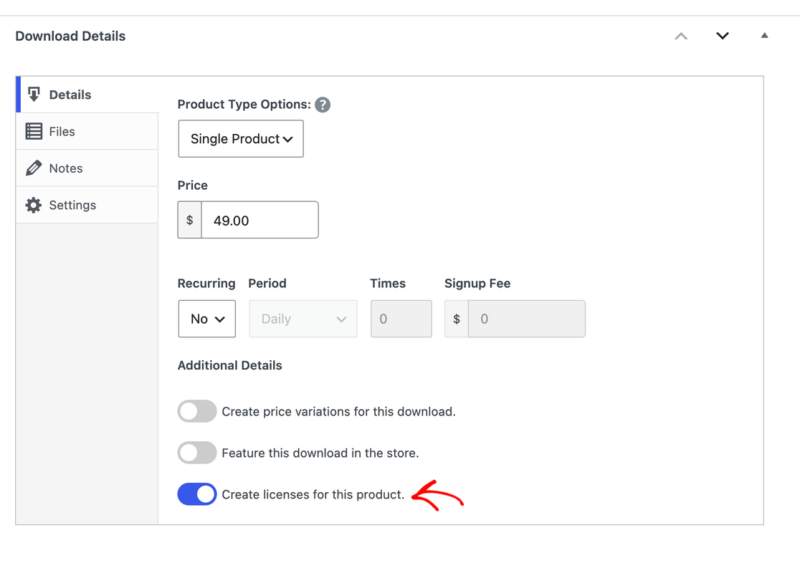Click the Price label above amount field
This screenshot has width=800, height=563.
pyautogui.click(x=192, y=185)
